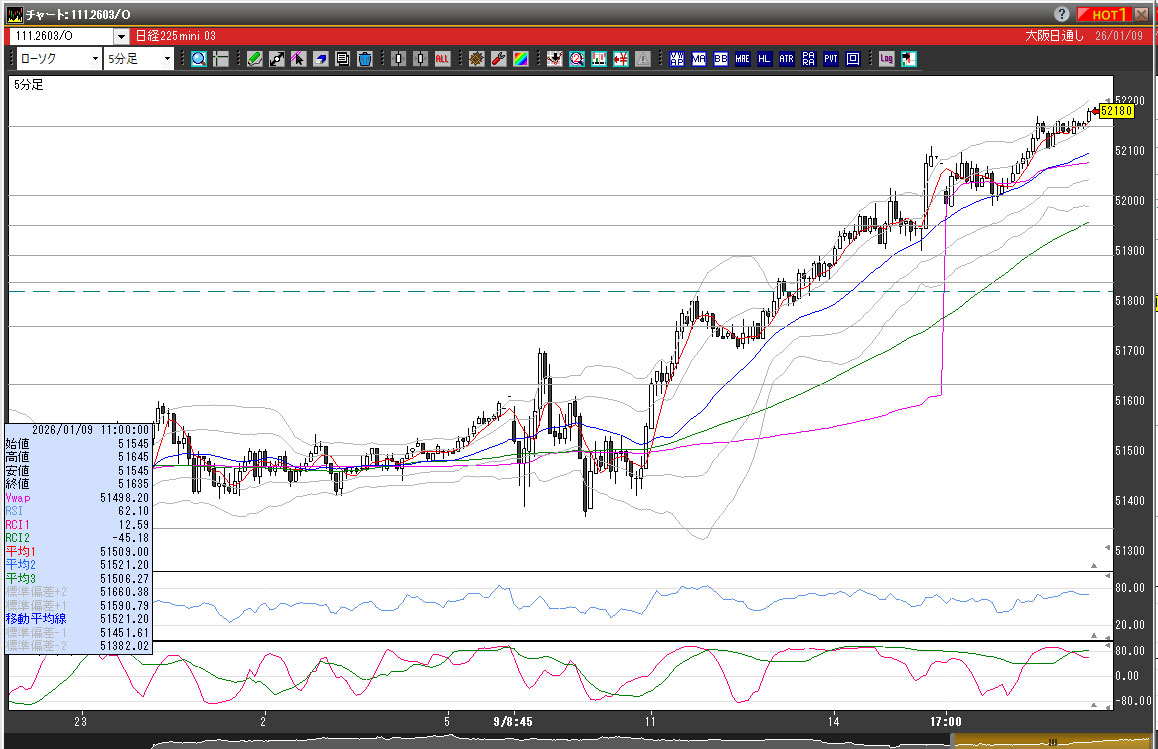The width and height of the screenshot is (1158, 749).
Task: Click the HOT1 button in title bar
Action: (x=1107, y=14)
